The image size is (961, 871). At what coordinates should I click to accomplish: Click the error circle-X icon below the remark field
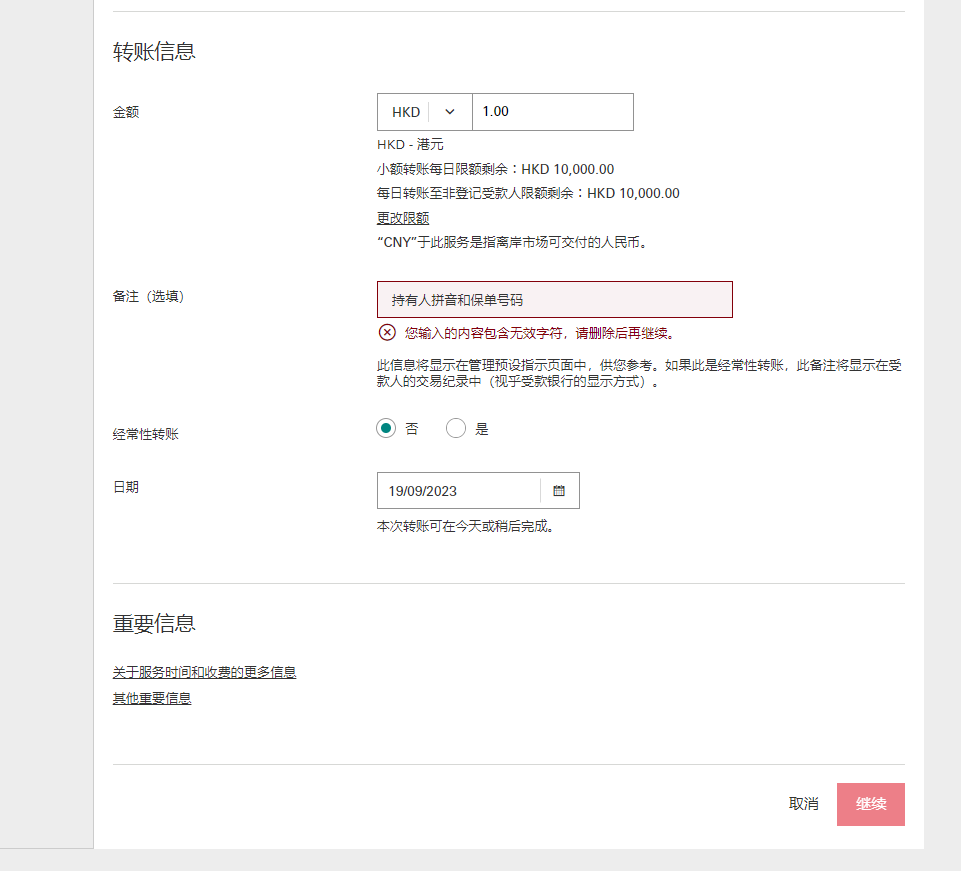click(387, 332)
